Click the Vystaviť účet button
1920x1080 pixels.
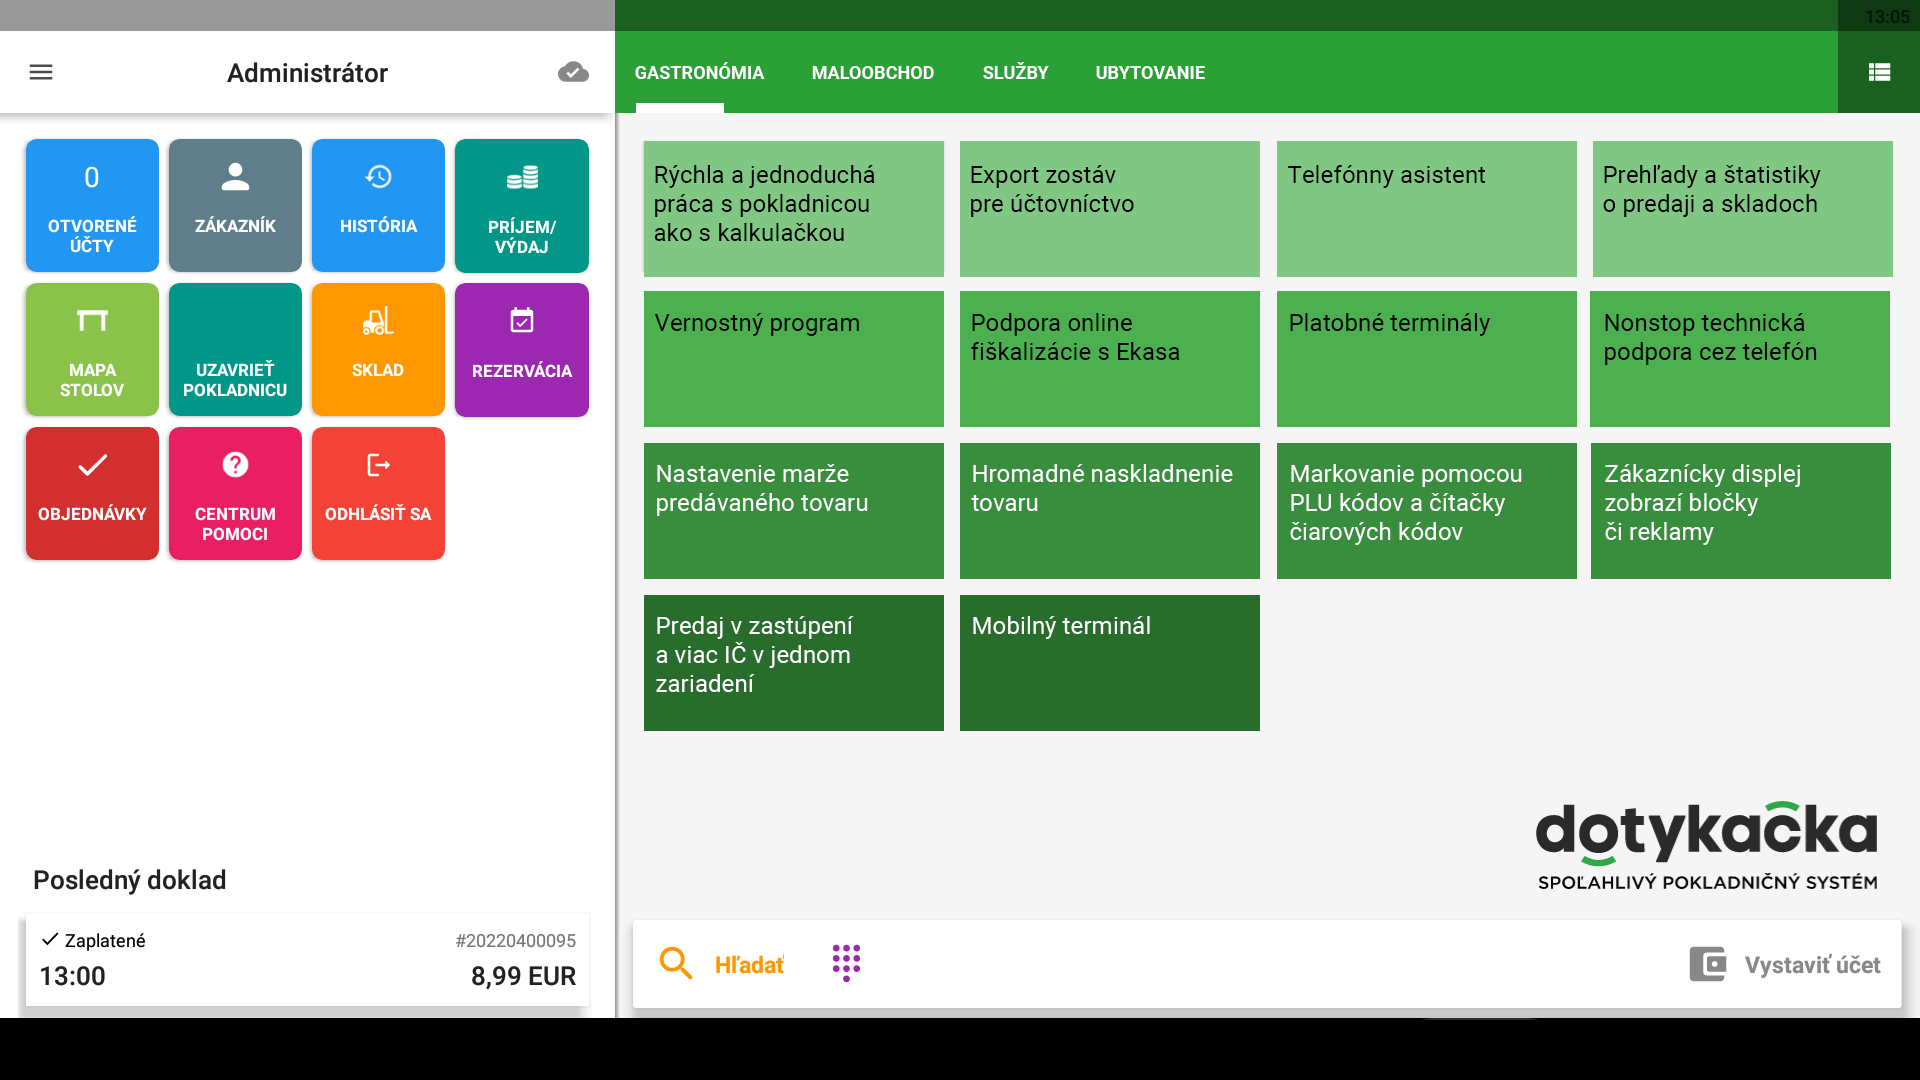1785,965
